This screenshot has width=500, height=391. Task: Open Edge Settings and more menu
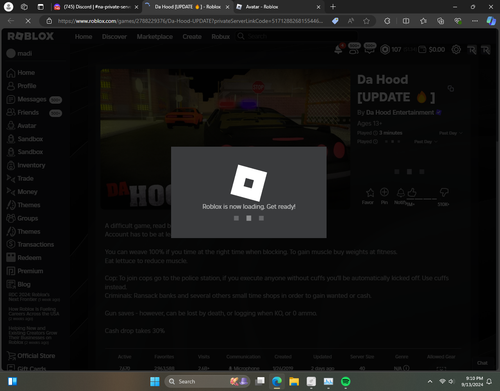475,21
